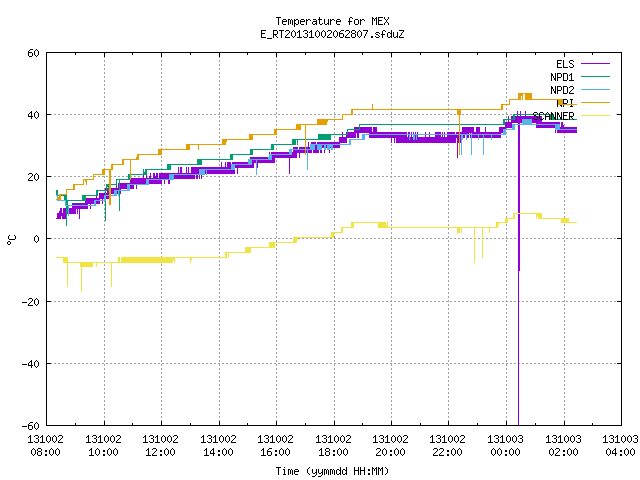Click the x-axis tick 131002 14:00
Viewport: 640px width, 480px height.
(218, 446)
